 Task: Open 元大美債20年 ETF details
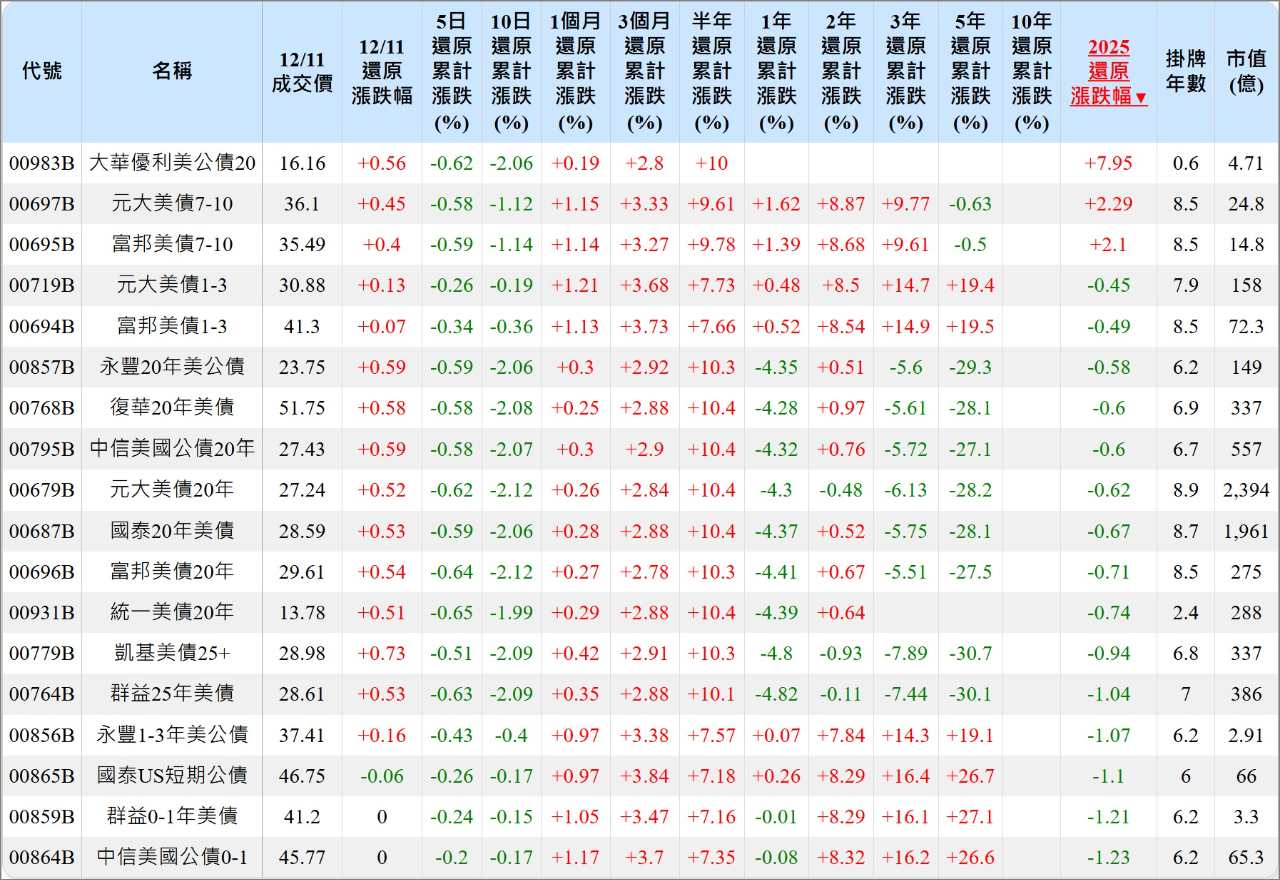point(171,490)
